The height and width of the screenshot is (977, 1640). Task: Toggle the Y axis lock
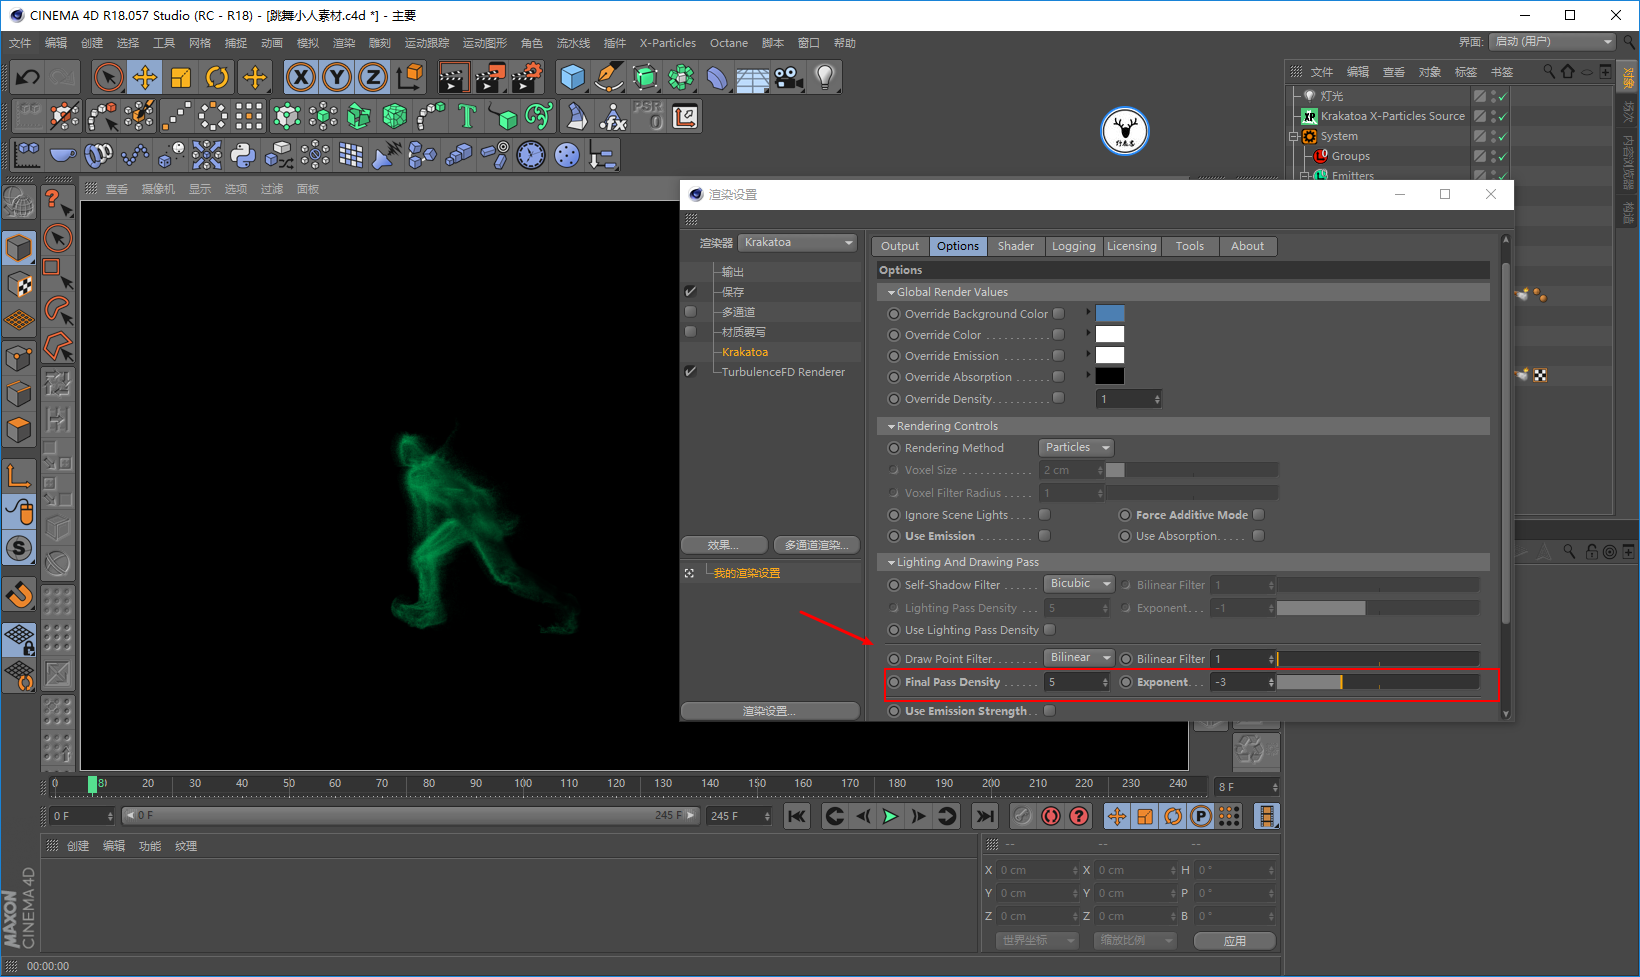337,77
